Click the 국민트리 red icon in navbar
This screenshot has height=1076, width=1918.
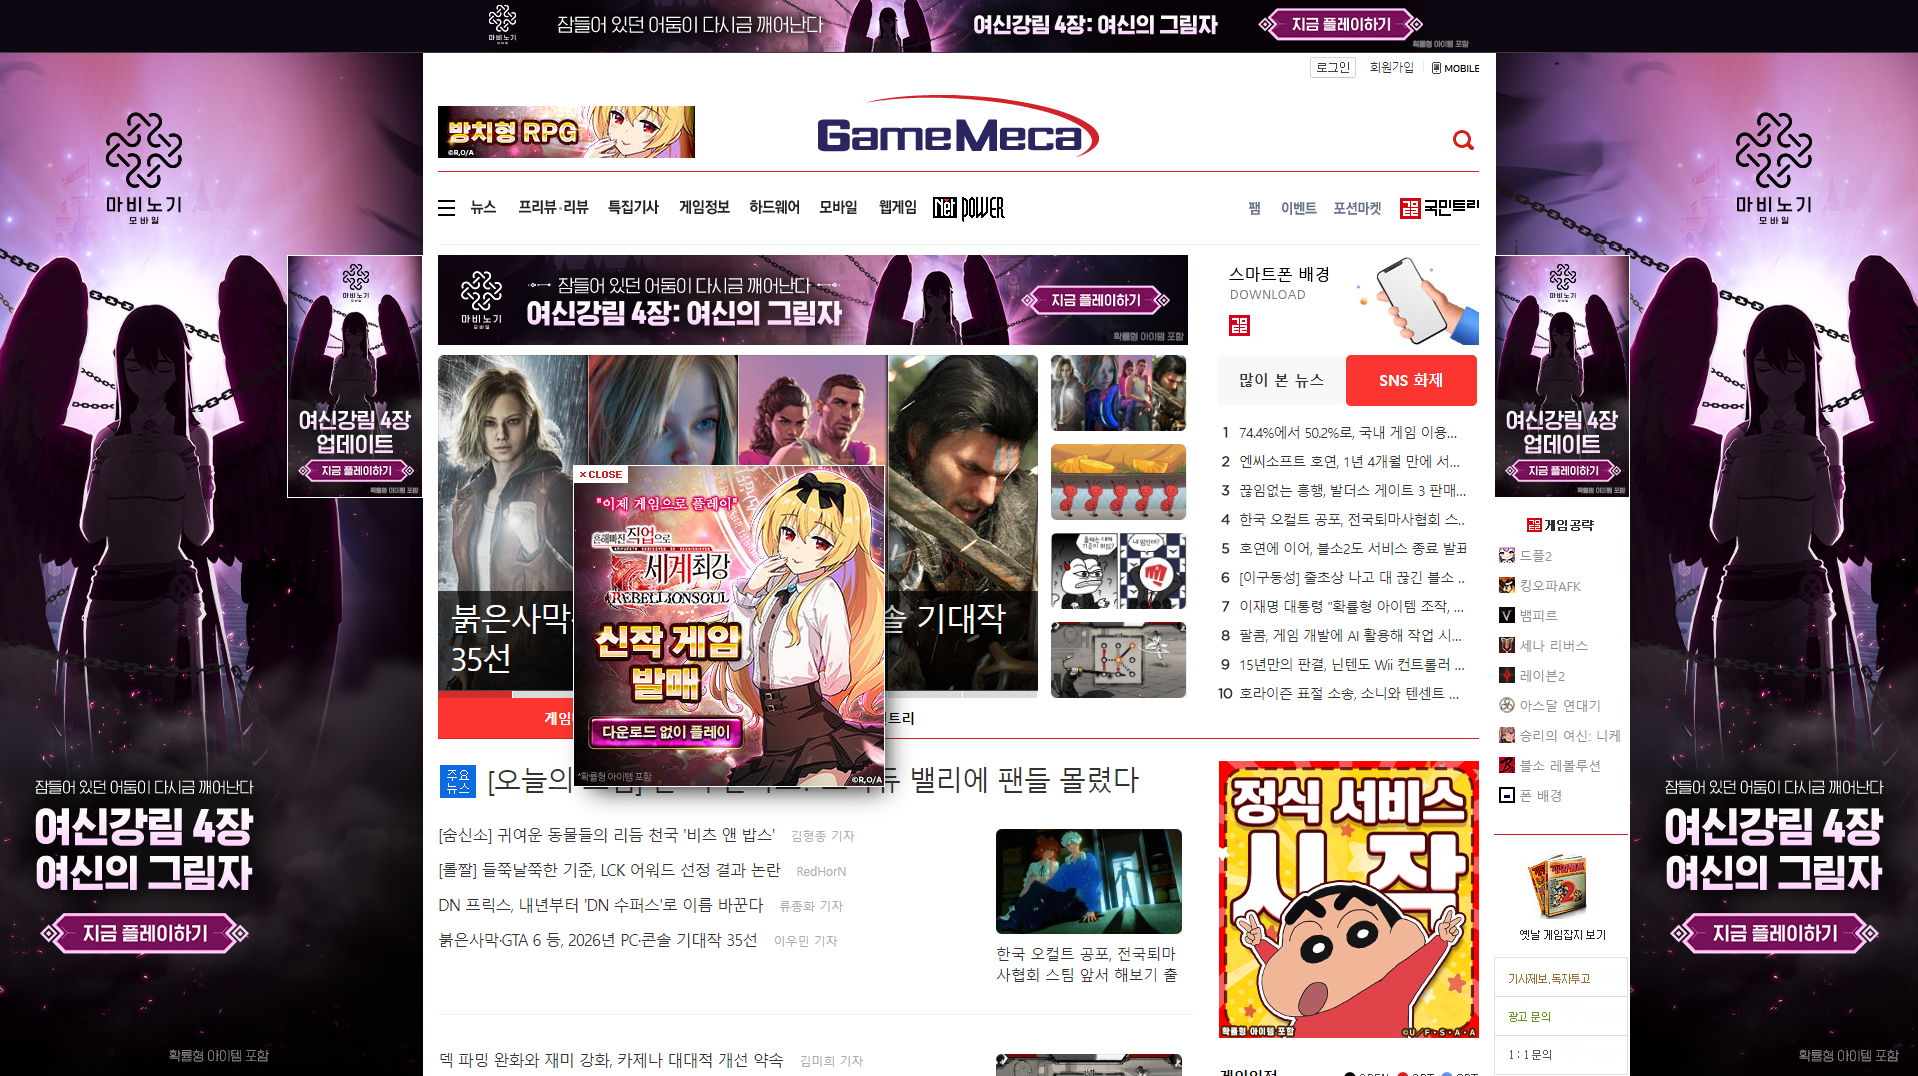[x=1412, y=207]
